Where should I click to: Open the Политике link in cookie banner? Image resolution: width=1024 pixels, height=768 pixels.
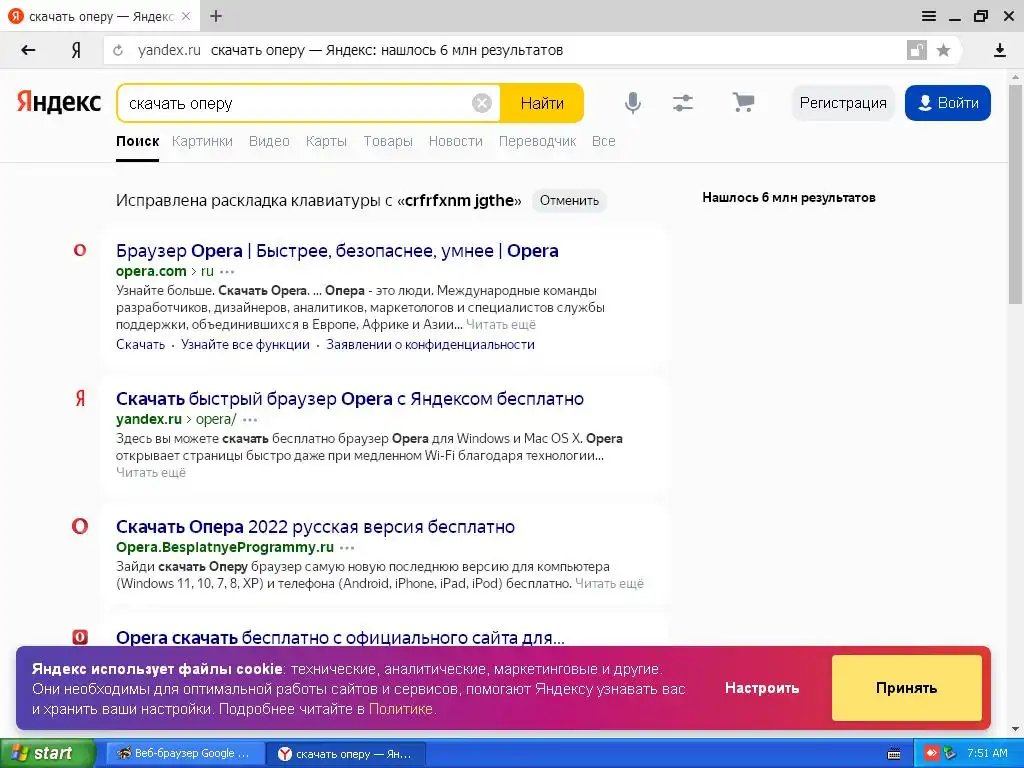click(x=400, y=709)
